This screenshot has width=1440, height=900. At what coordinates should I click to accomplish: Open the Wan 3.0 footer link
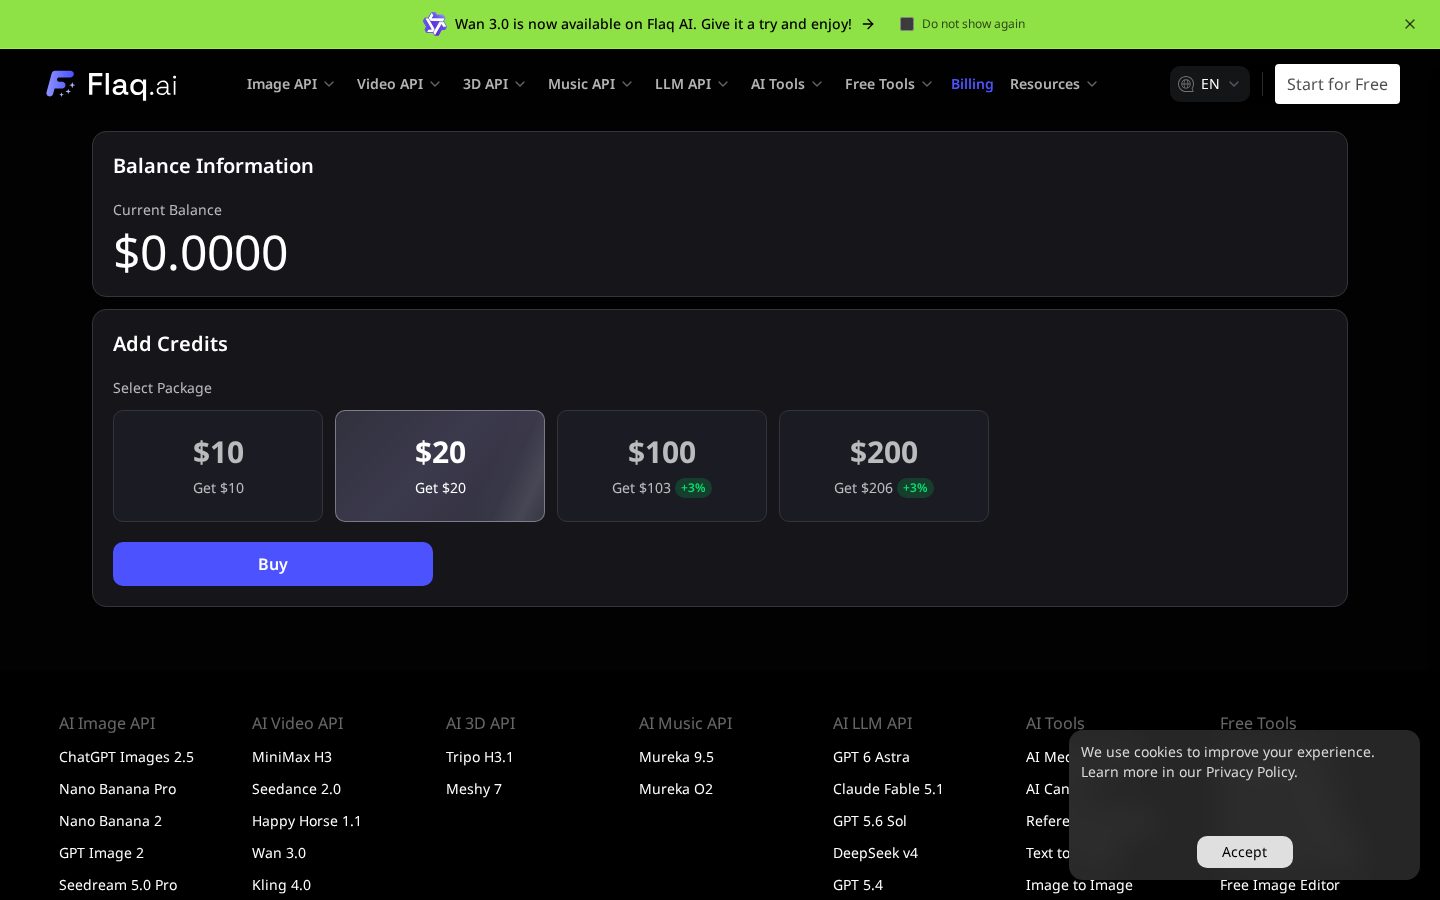[x=279, y=853]
